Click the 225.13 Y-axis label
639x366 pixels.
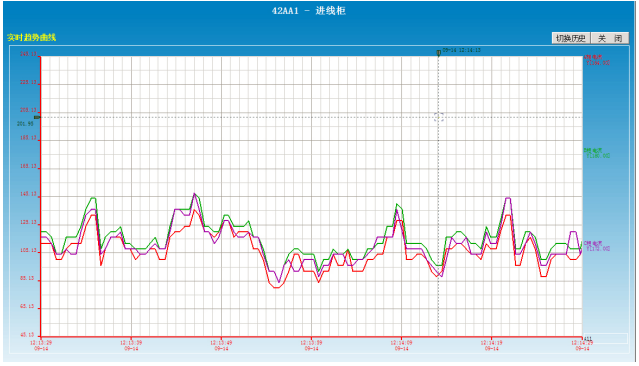(28, 82)
